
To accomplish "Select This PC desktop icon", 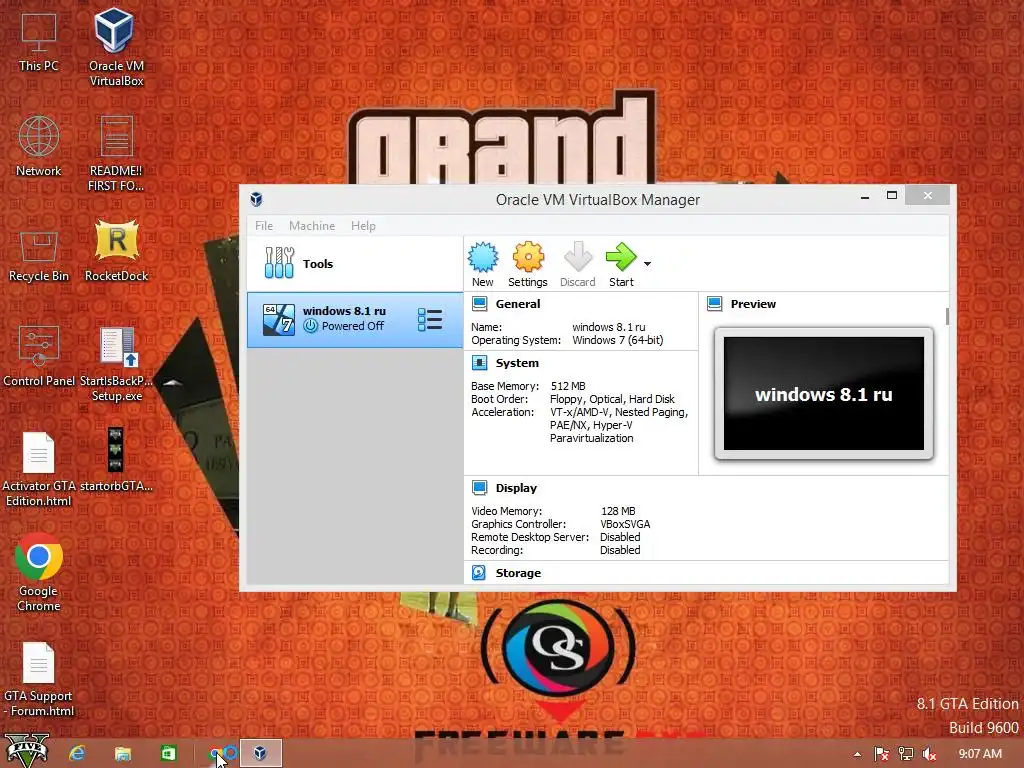I will pyautogui.click(x=39, y=42).
